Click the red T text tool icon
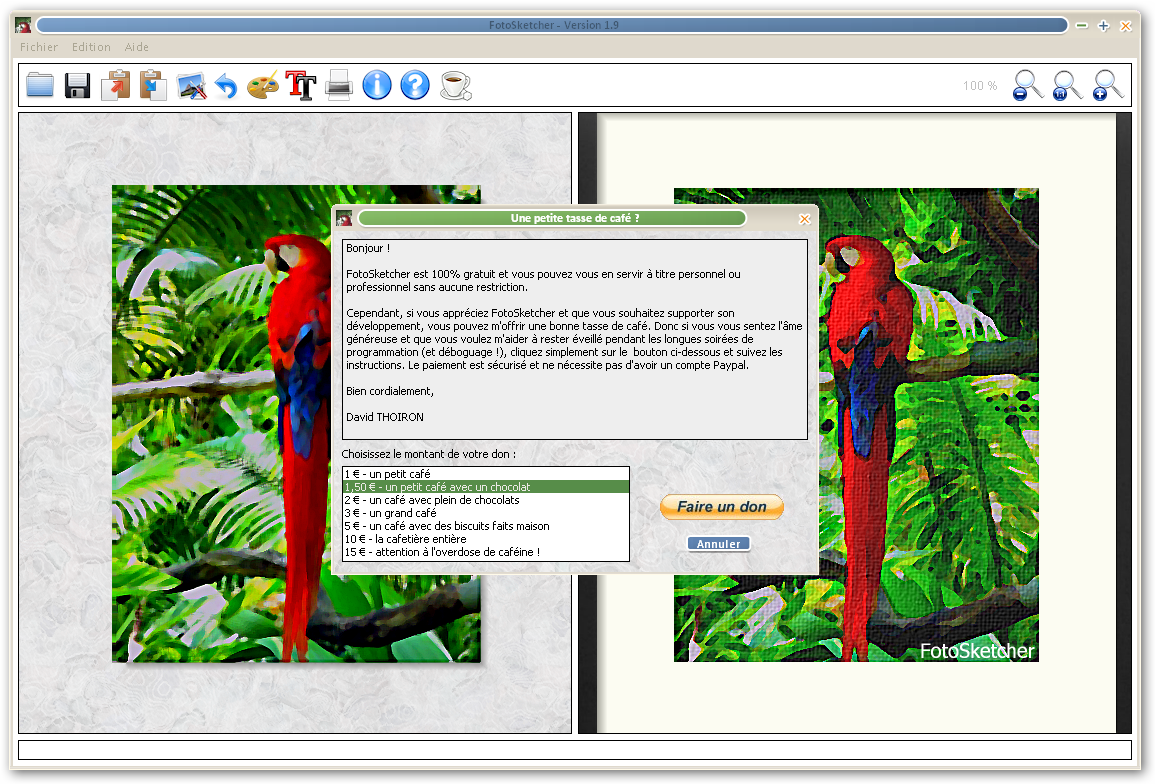The height and width of the screenshot is (784, 1155). 301,85
